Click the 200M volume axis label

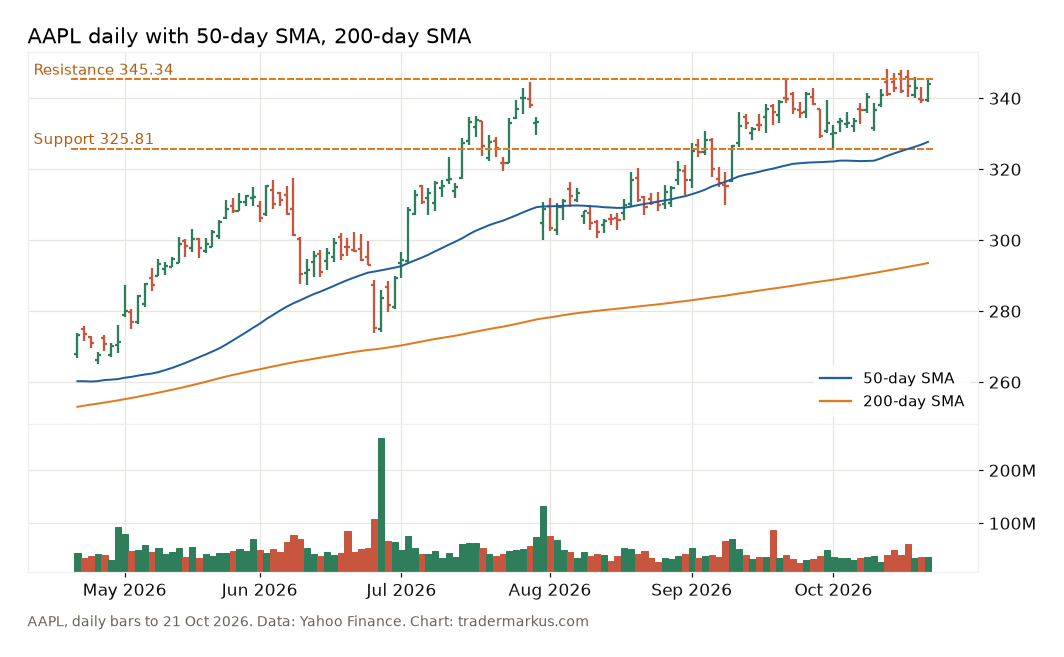point(1011,471)
